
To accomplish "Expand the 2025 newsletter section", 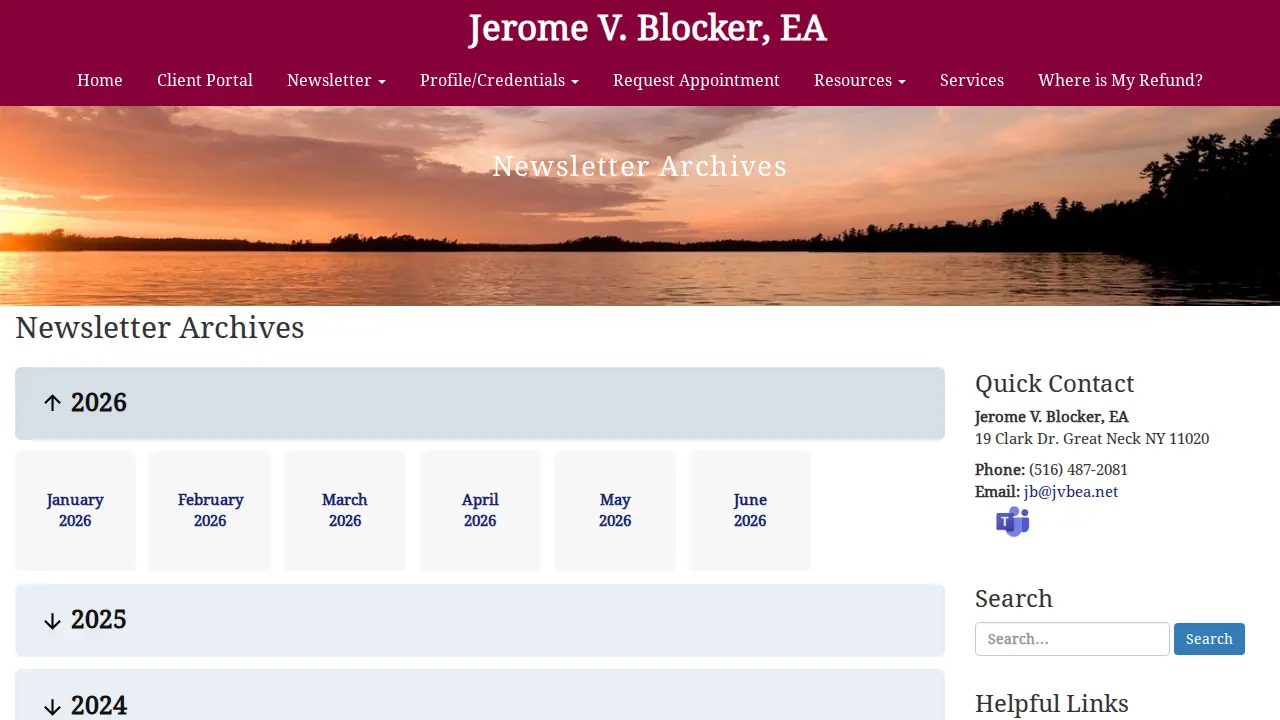I will click(480, 620).
